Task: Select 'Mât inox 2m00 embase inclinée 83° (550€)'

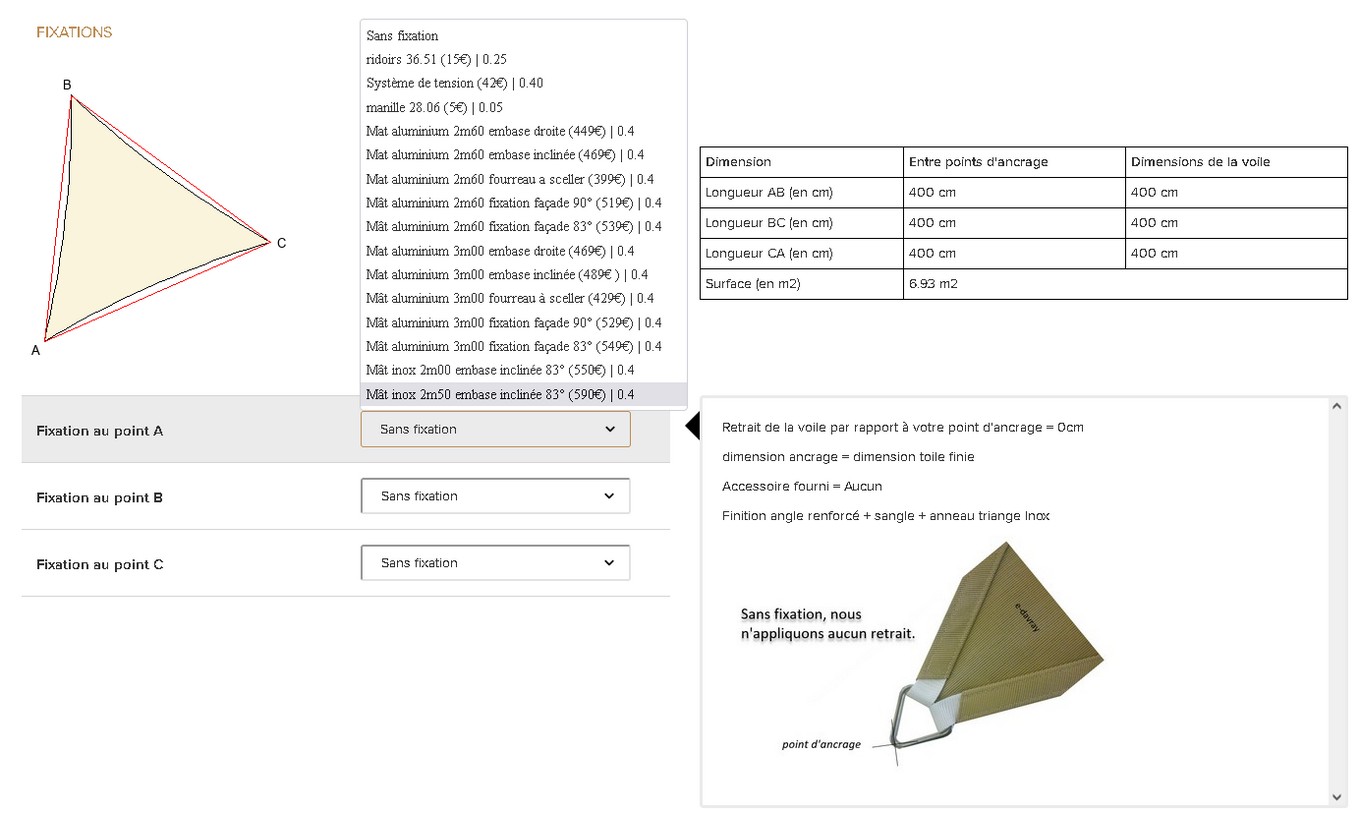Action: pos(523,371)
